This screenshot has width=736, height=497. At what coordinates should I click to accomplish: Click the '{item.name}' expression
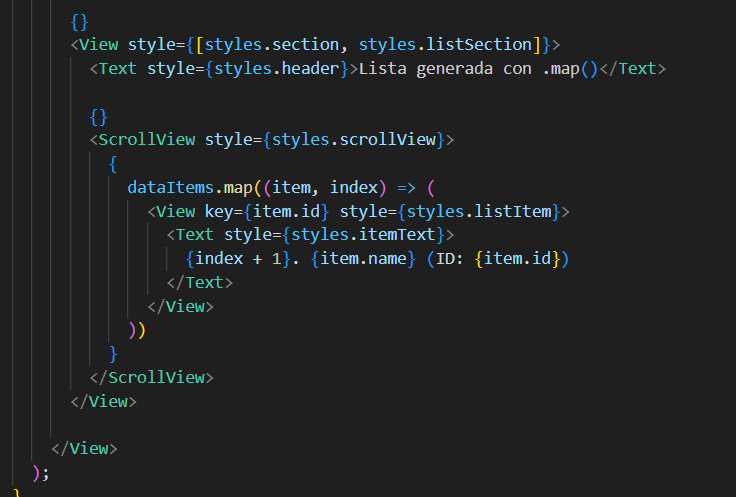(x=363, y=259)
